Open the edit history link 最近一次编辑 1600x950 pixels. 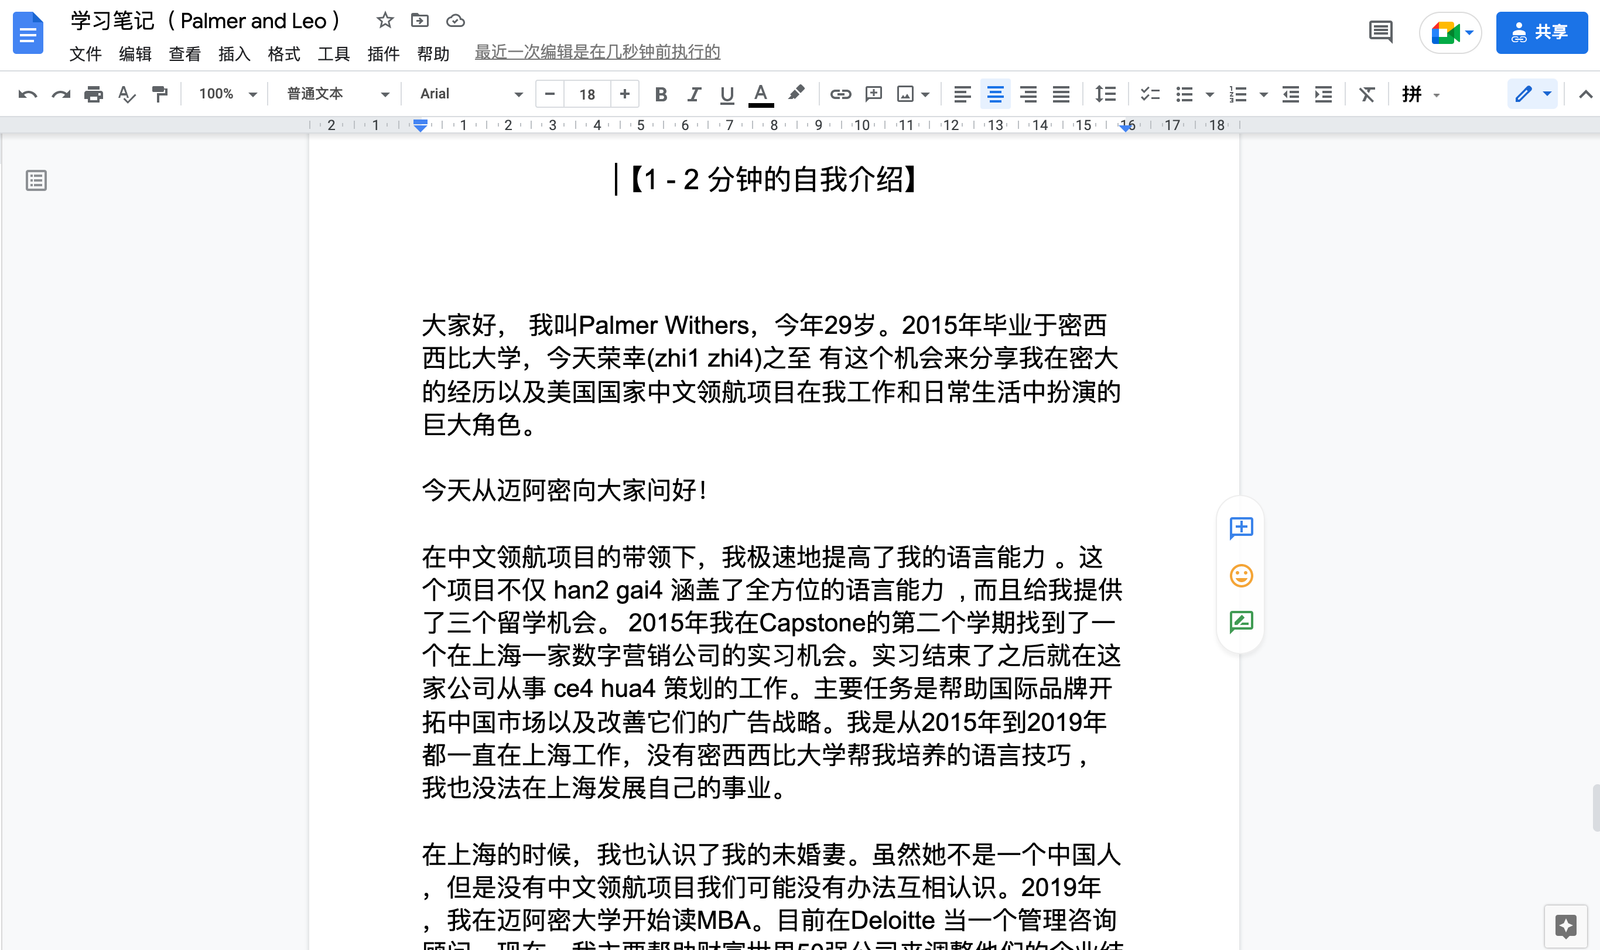[597, 52]
